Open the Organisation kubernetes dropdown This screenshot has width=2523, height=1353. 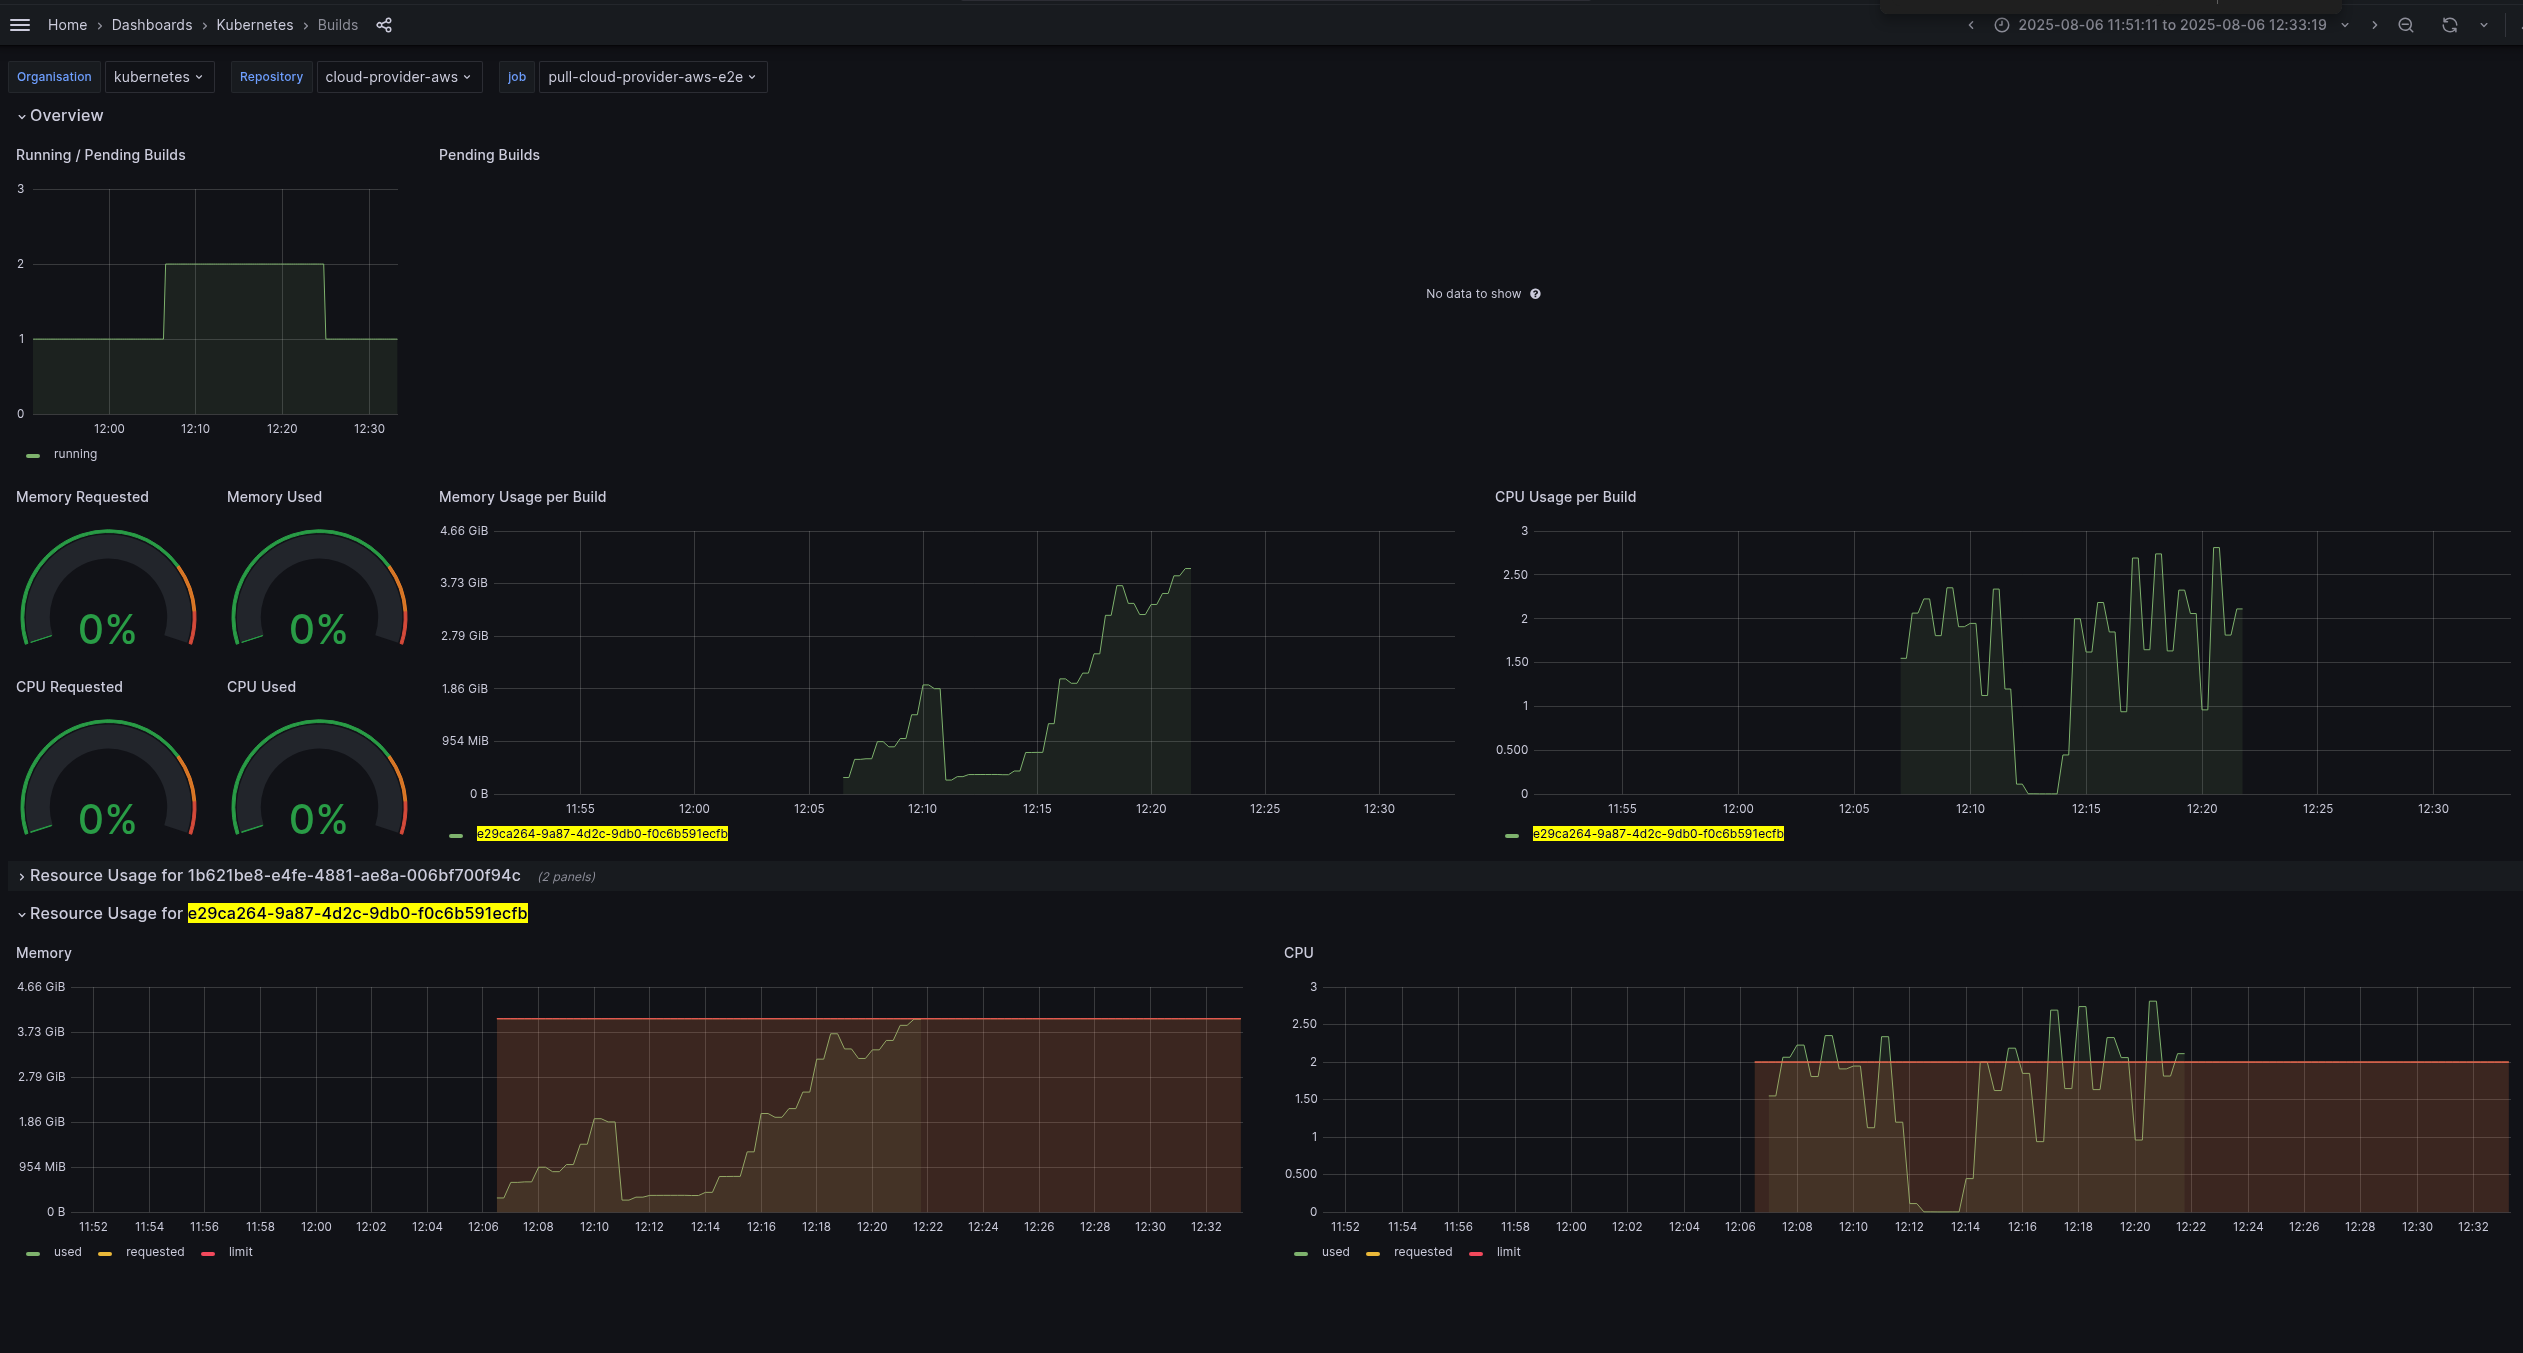(x=159, y=77)
